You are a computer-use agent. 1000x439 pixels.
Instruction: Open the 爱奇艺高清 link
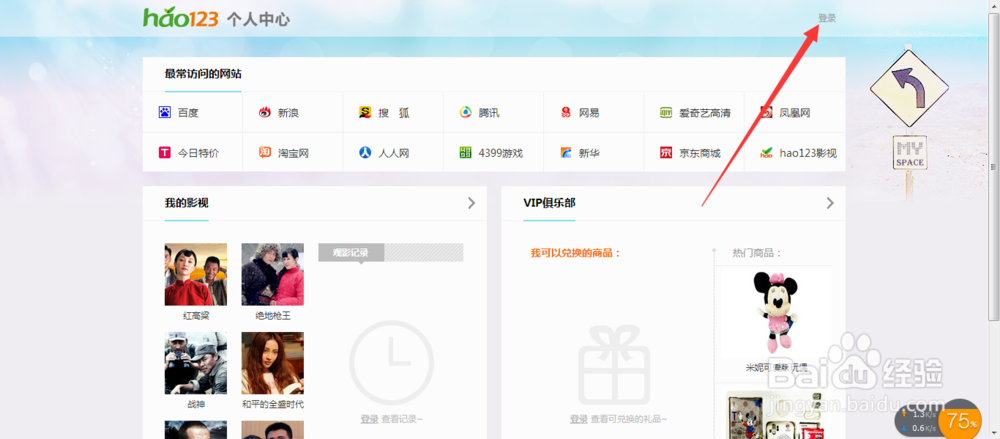pos(705,113)
